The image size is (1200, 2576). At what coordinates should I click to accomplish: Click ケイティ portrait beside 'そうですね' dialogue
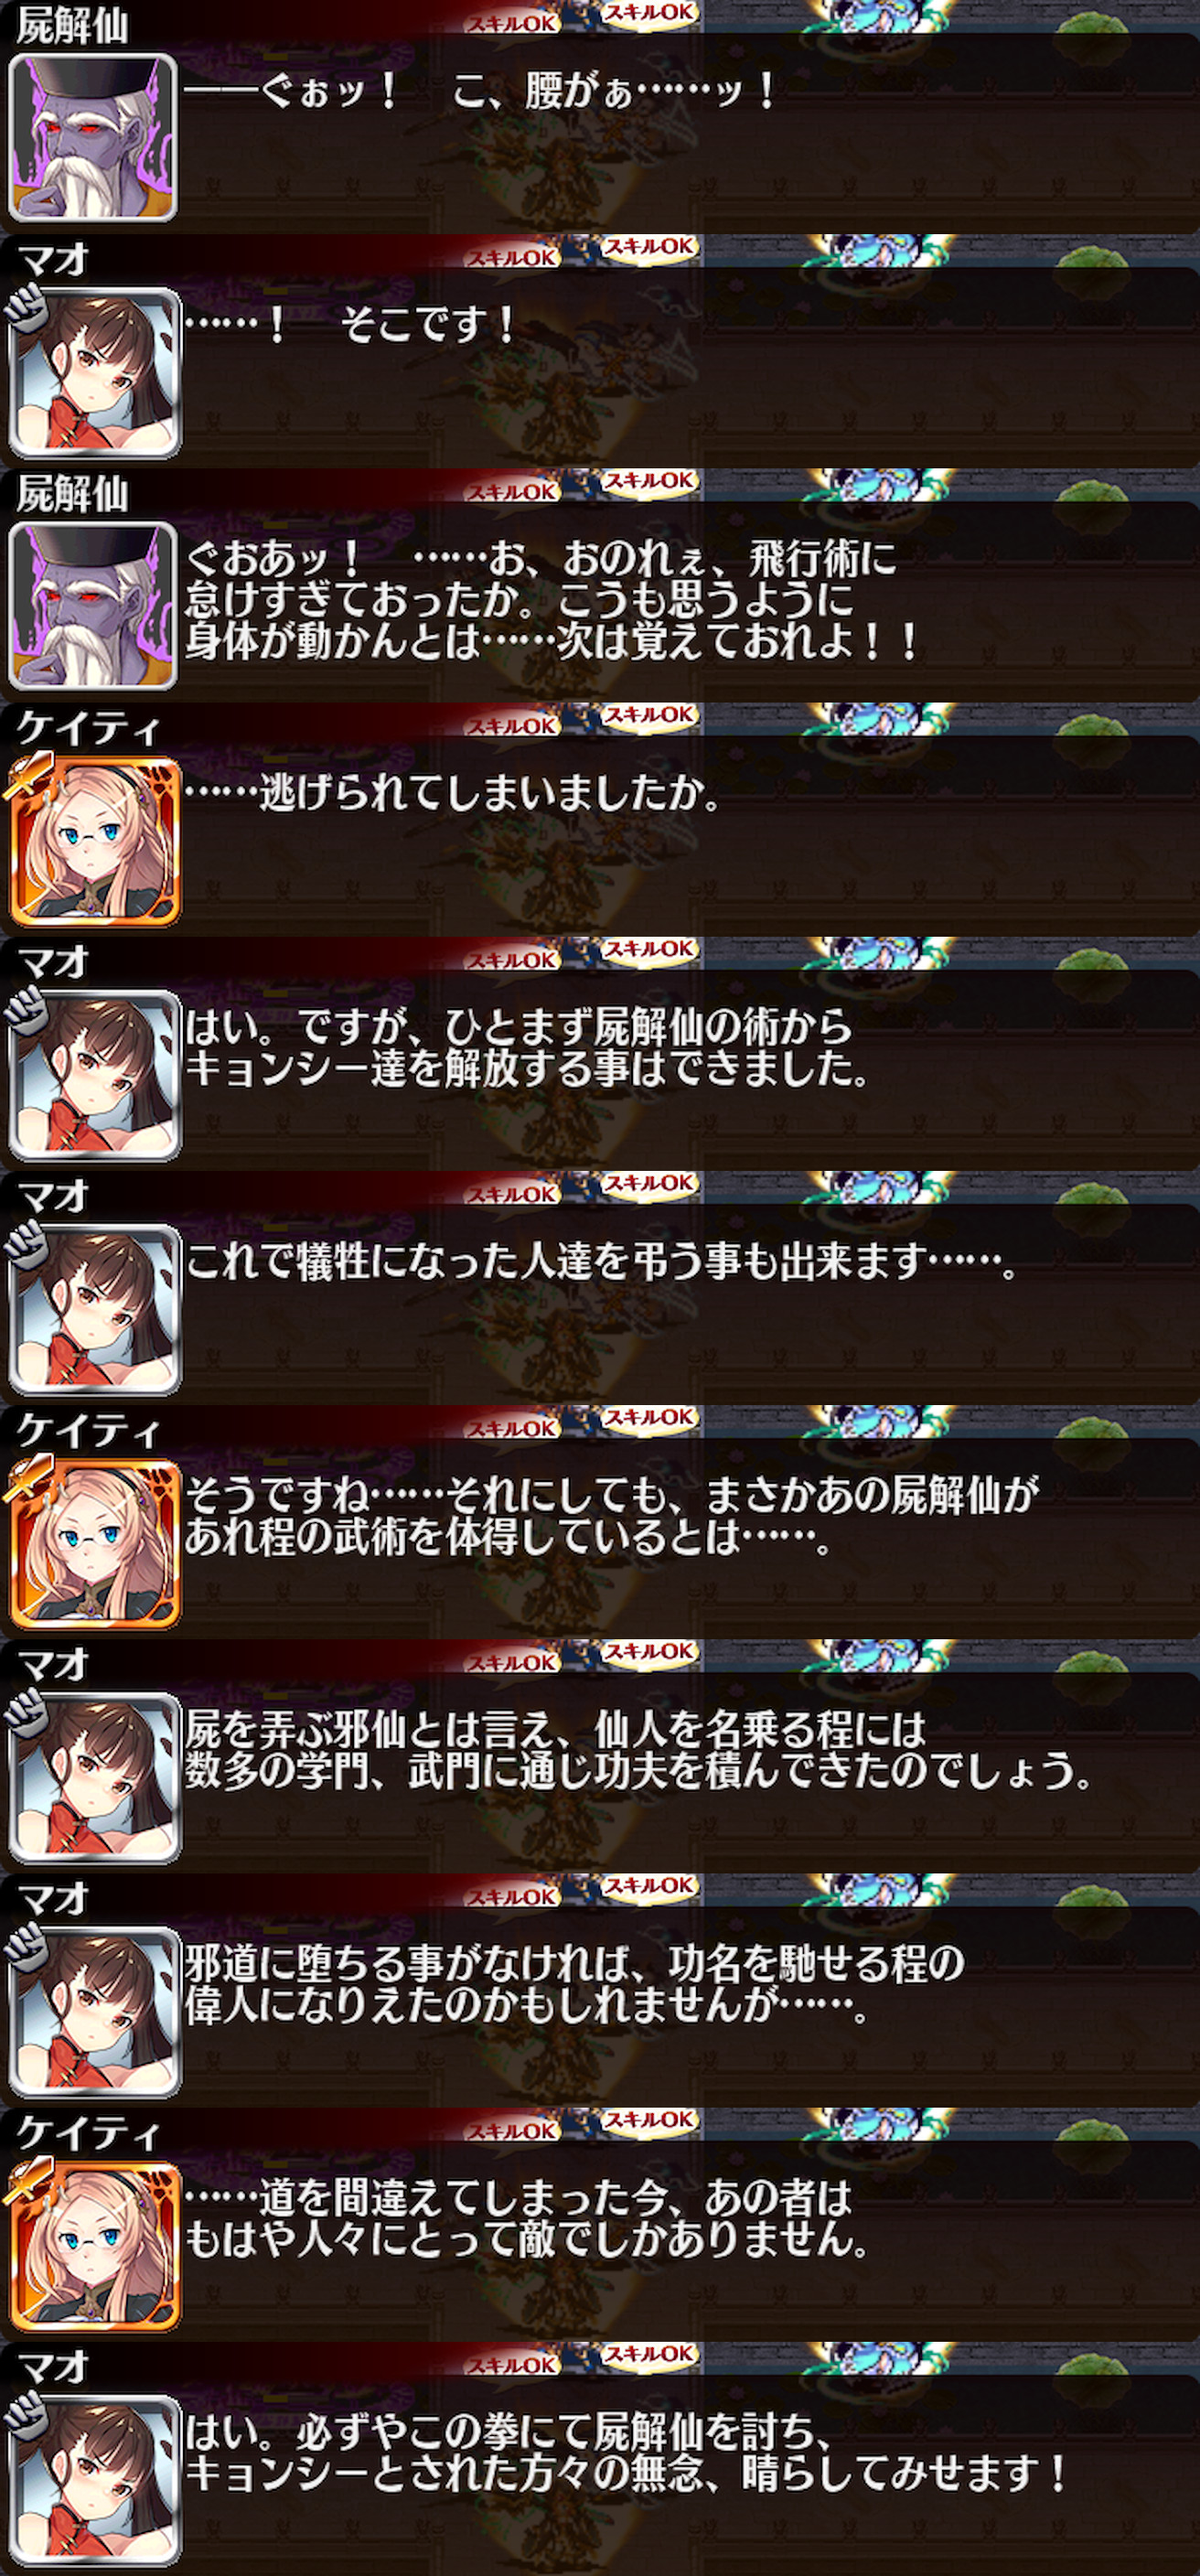pyautogui.click(x=95, y=1542)
